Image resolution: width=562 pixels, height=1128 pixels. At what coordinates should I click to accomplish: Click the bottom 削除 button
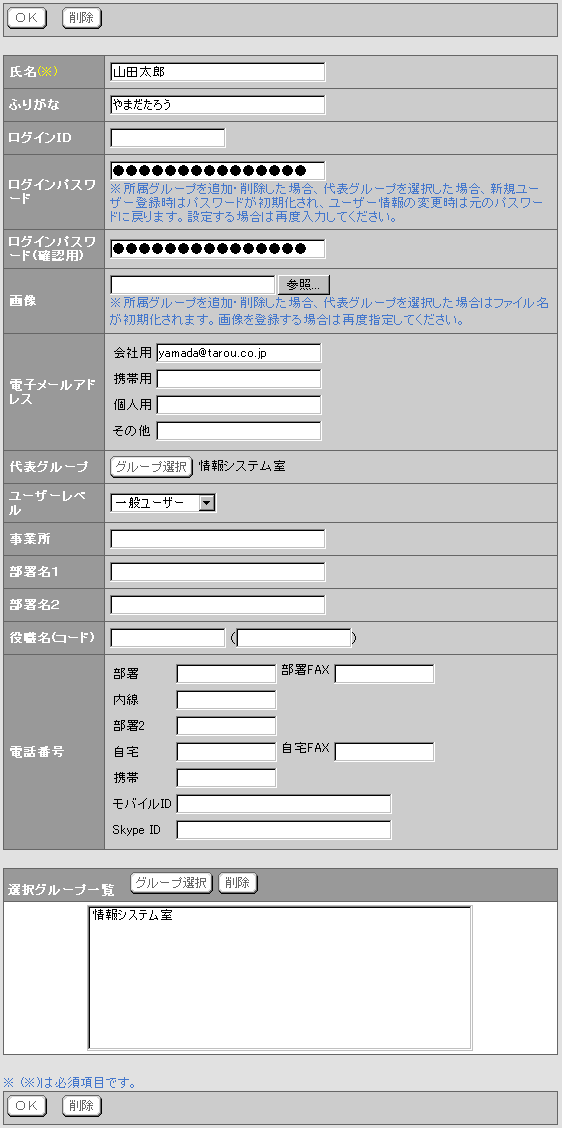coord(82,1106)
